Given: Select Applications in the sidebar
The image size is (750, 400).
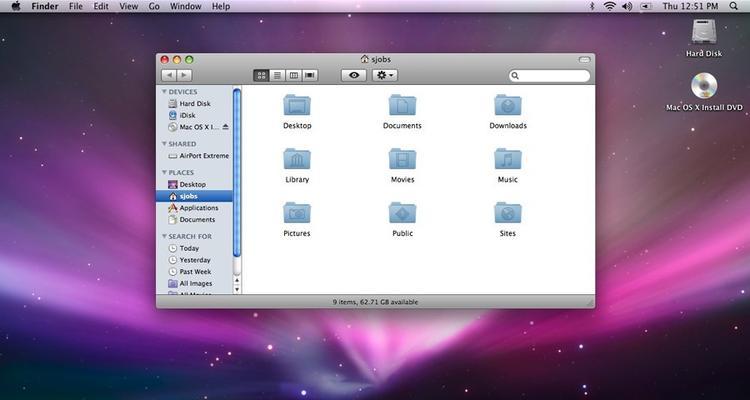Looking at the screenshot, I should [x=194, y=208].
